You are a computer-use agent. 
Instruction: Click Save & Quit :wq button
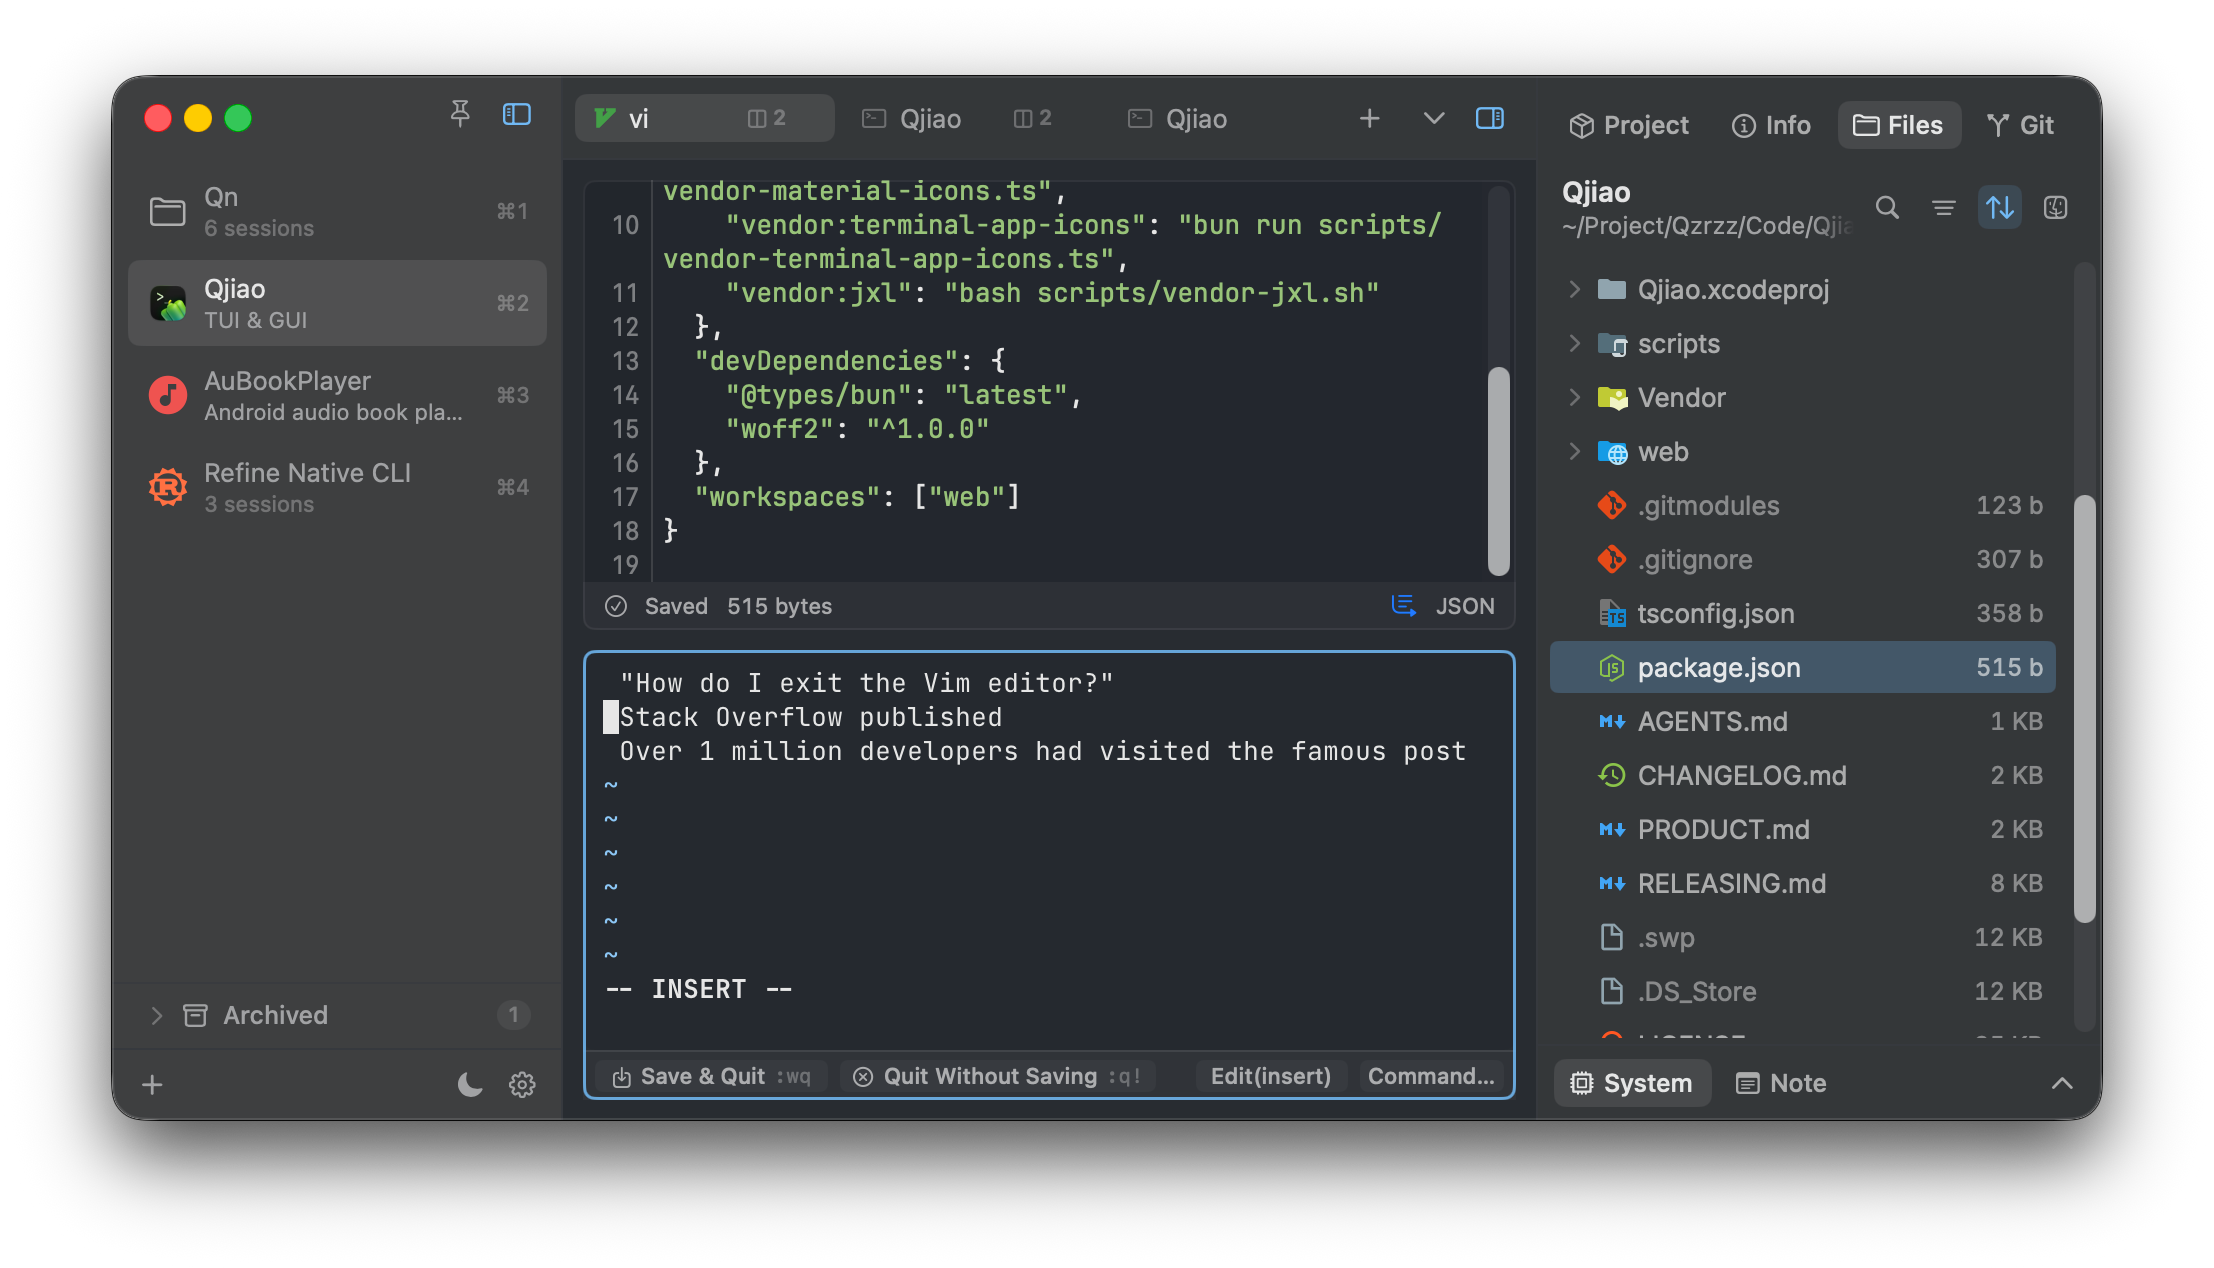pos(712,1076)
